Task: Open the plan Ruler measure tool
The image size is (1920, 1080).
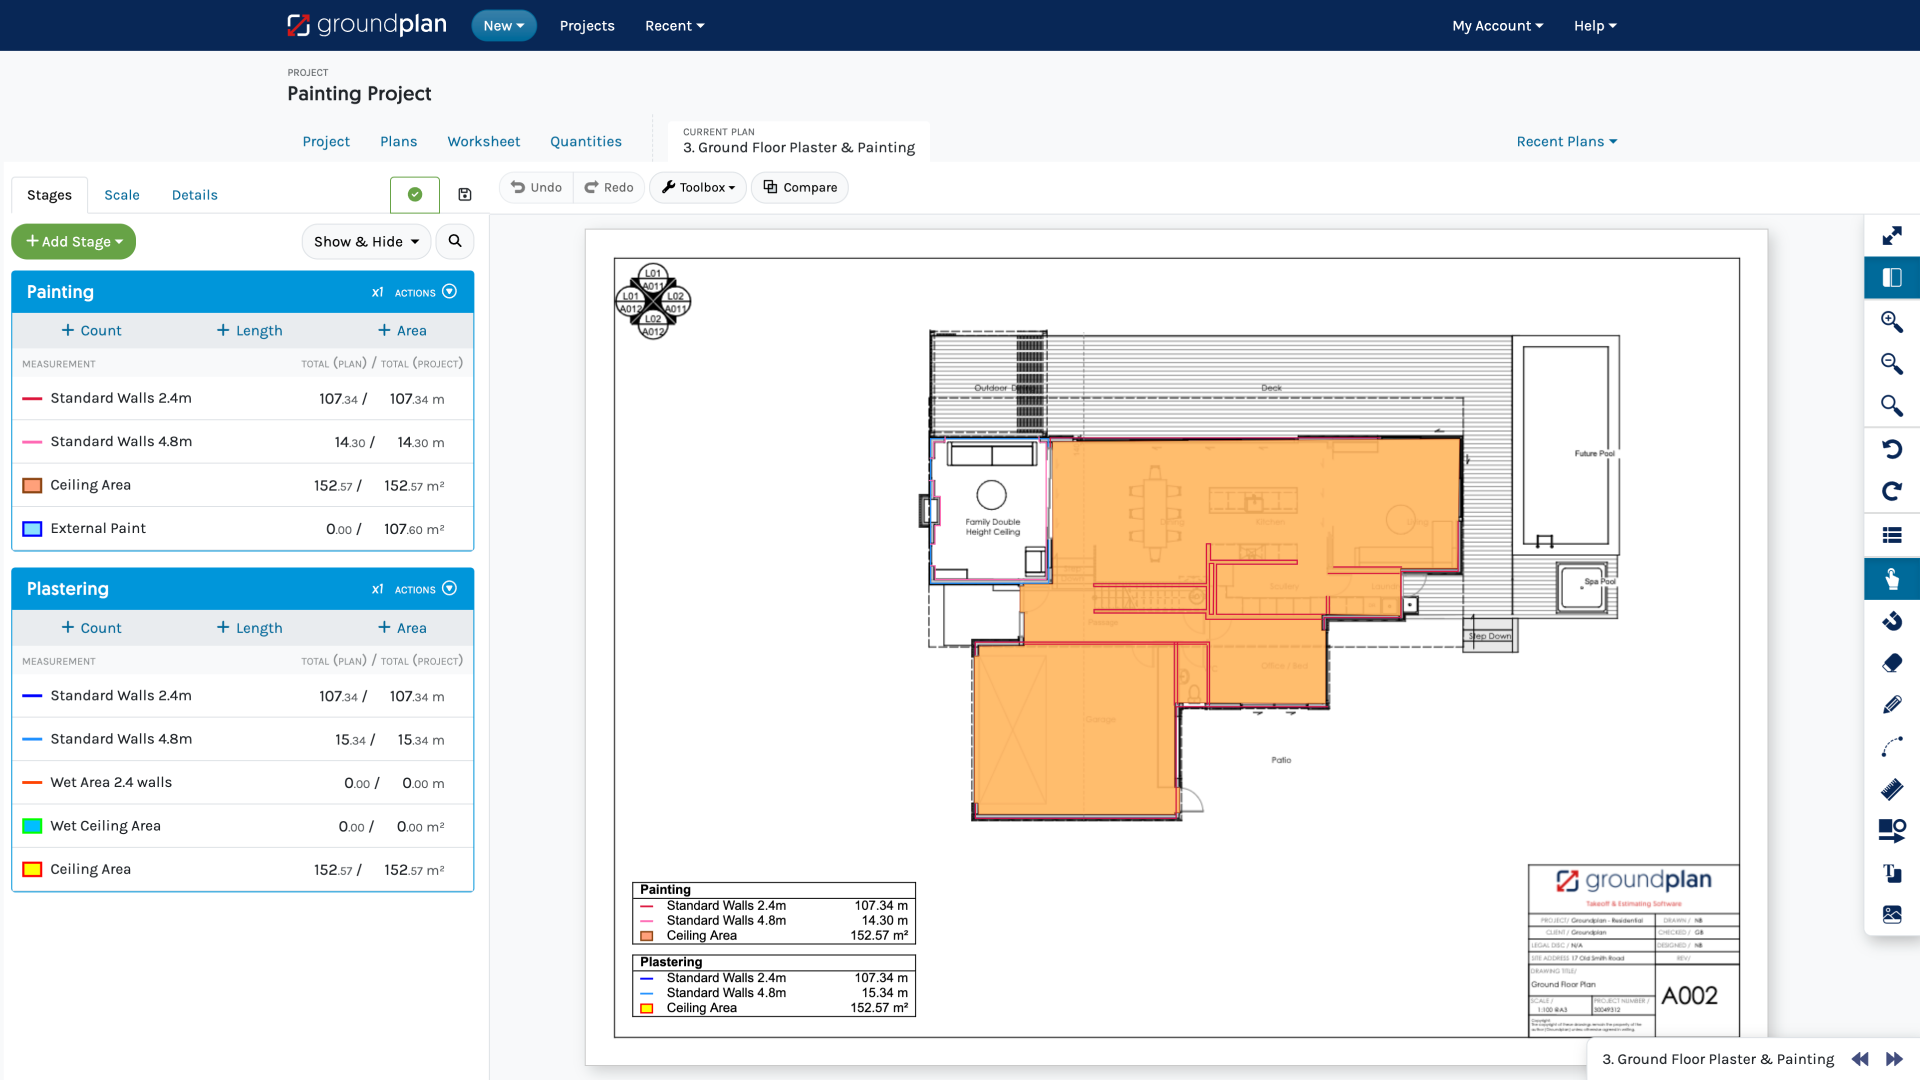Action: click(x=1893, y=789)
